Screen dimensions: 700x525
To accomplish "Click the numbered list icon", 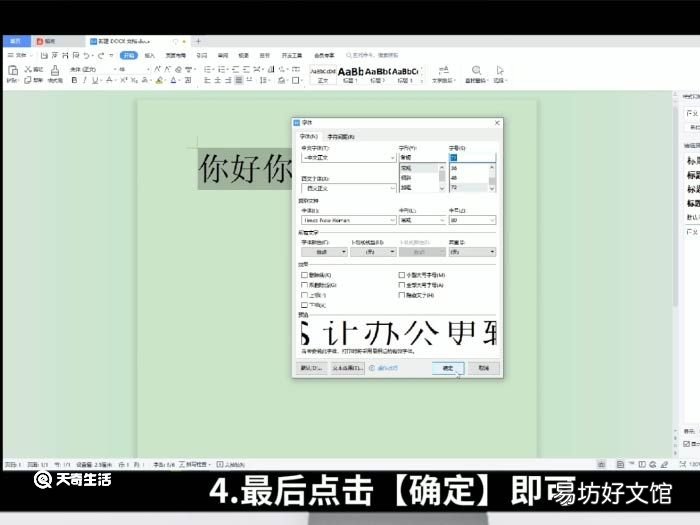I will point(221,69).
